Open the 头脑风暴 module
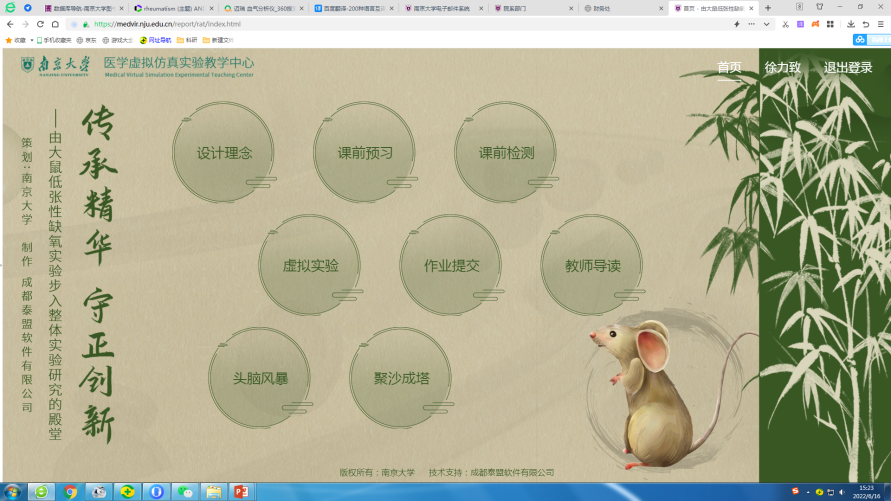This screenshot has height=501, width=891. click(260, 379)
